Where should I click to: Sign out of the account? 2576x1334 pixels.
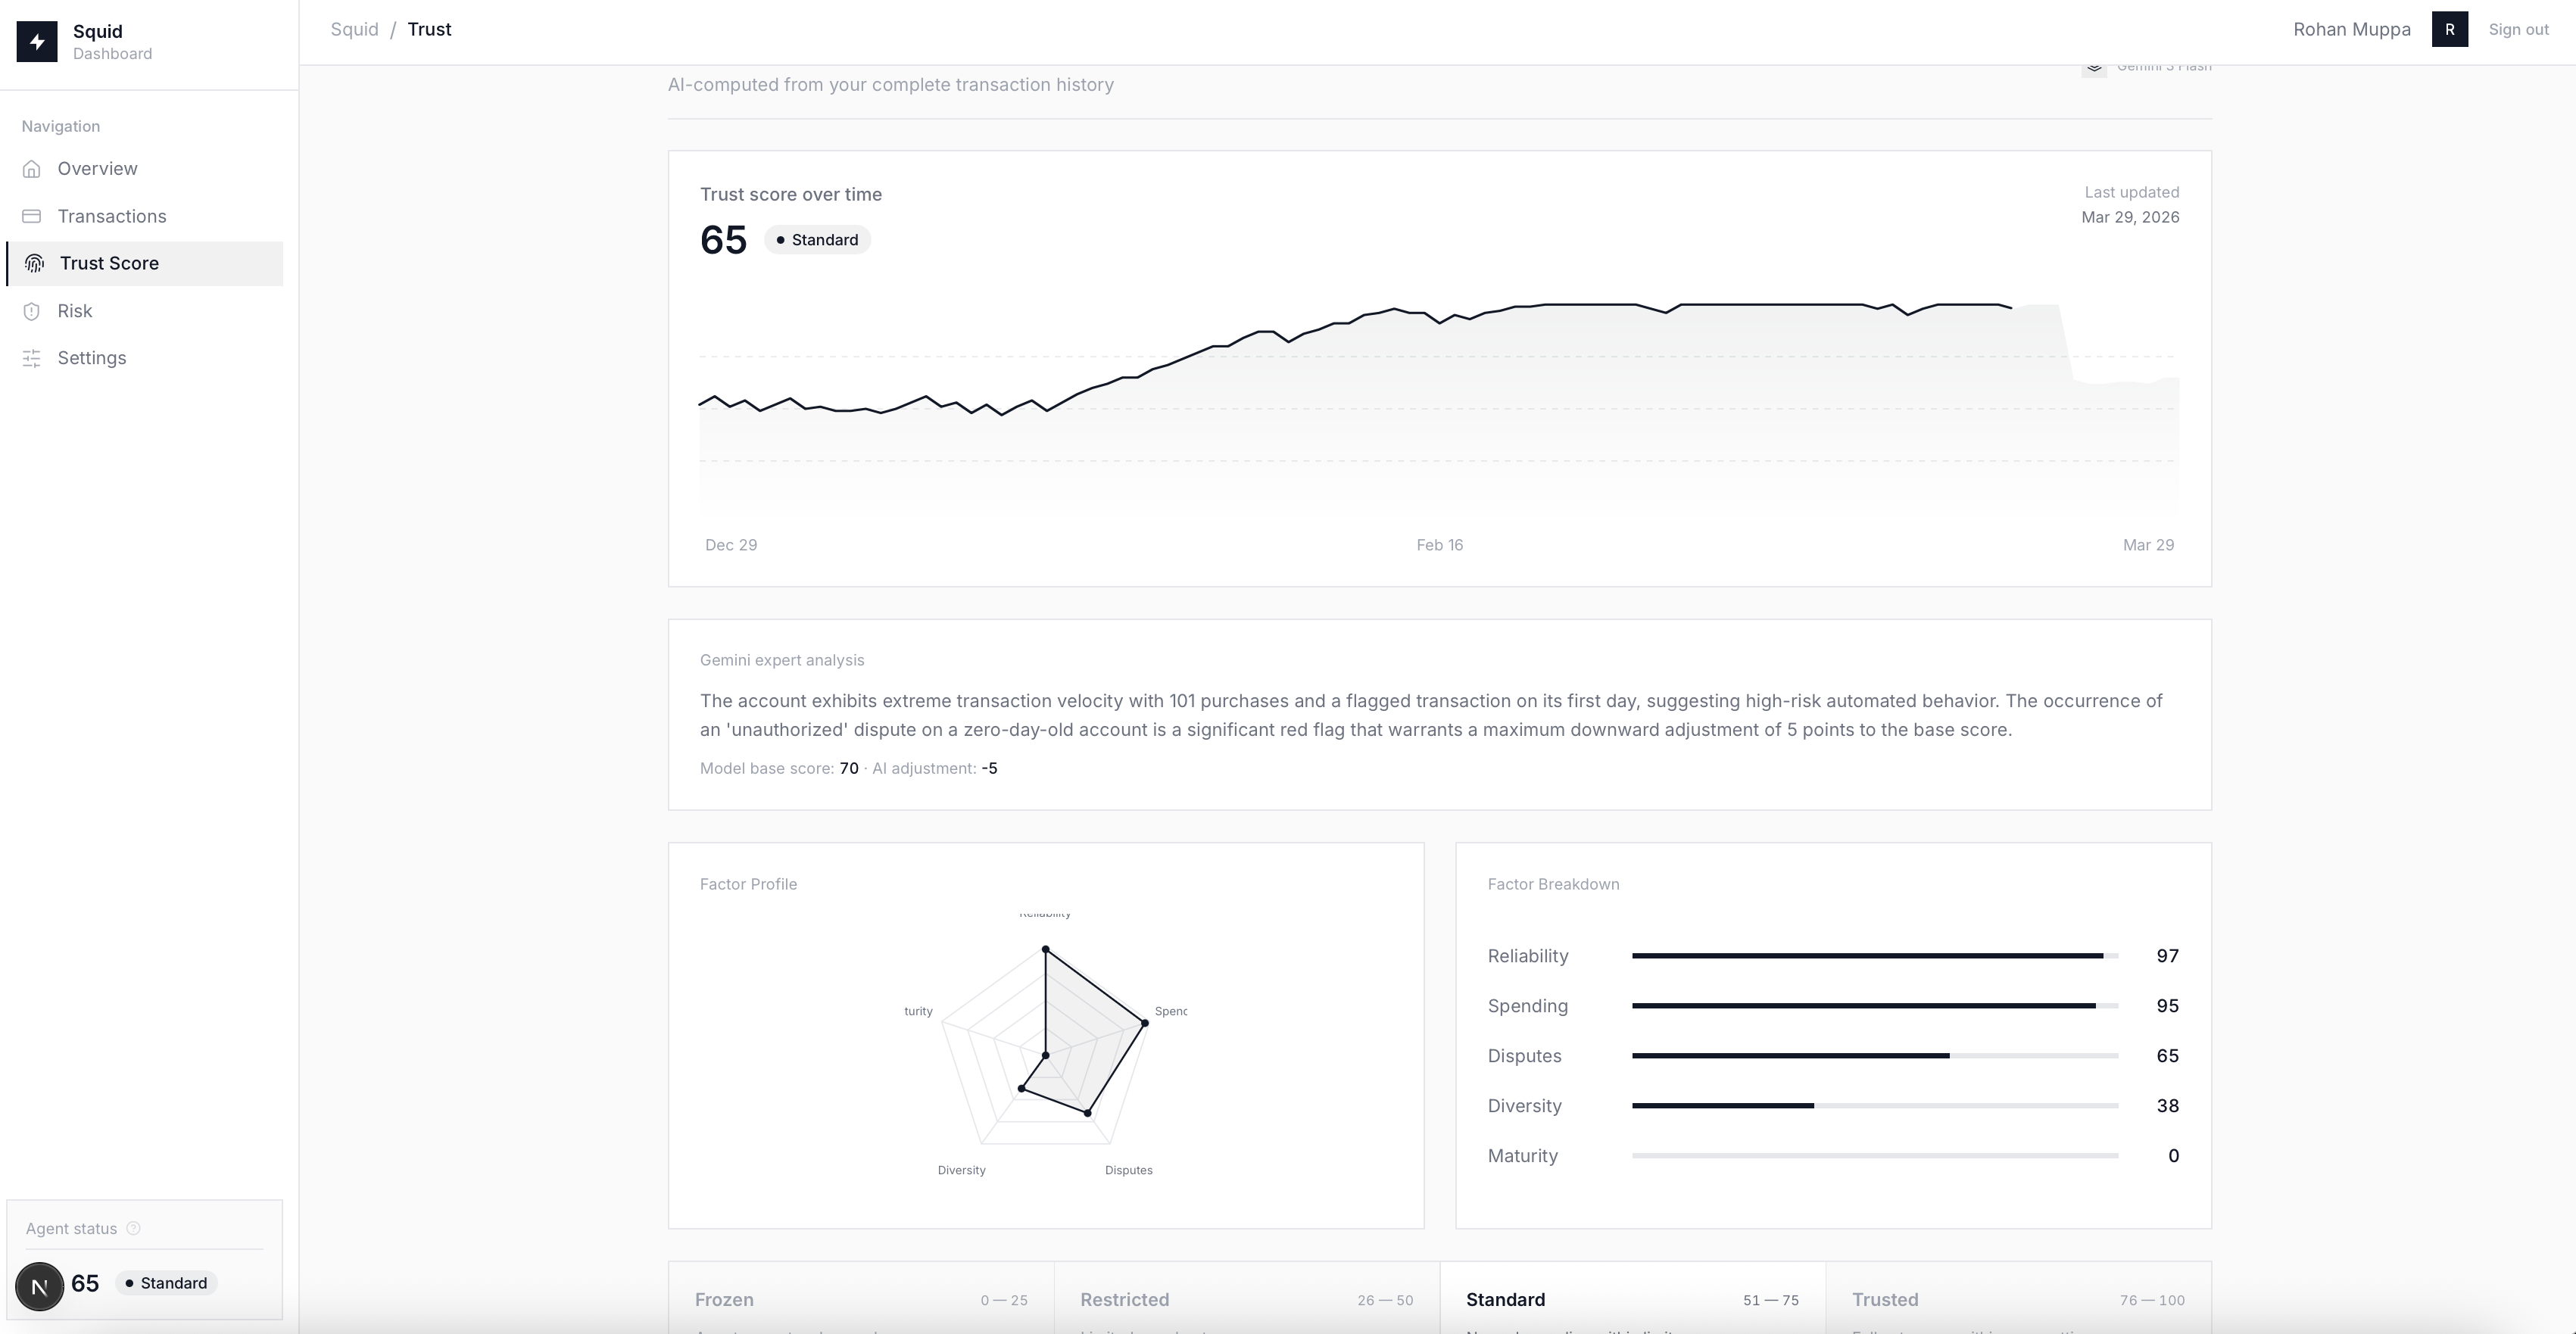pos(2518,29)
